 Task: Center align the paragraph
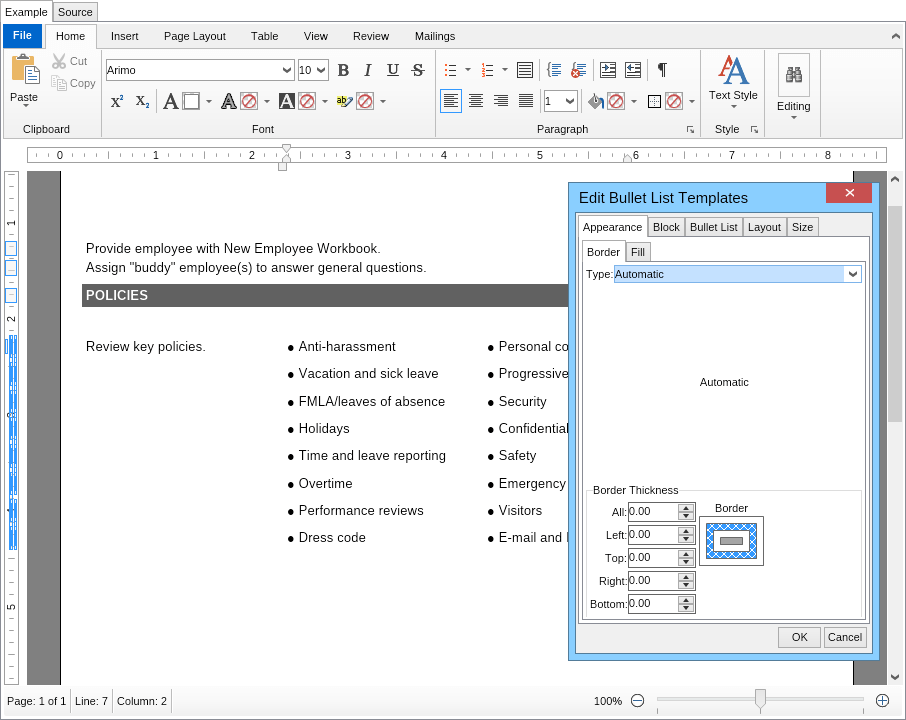(476, 101)
